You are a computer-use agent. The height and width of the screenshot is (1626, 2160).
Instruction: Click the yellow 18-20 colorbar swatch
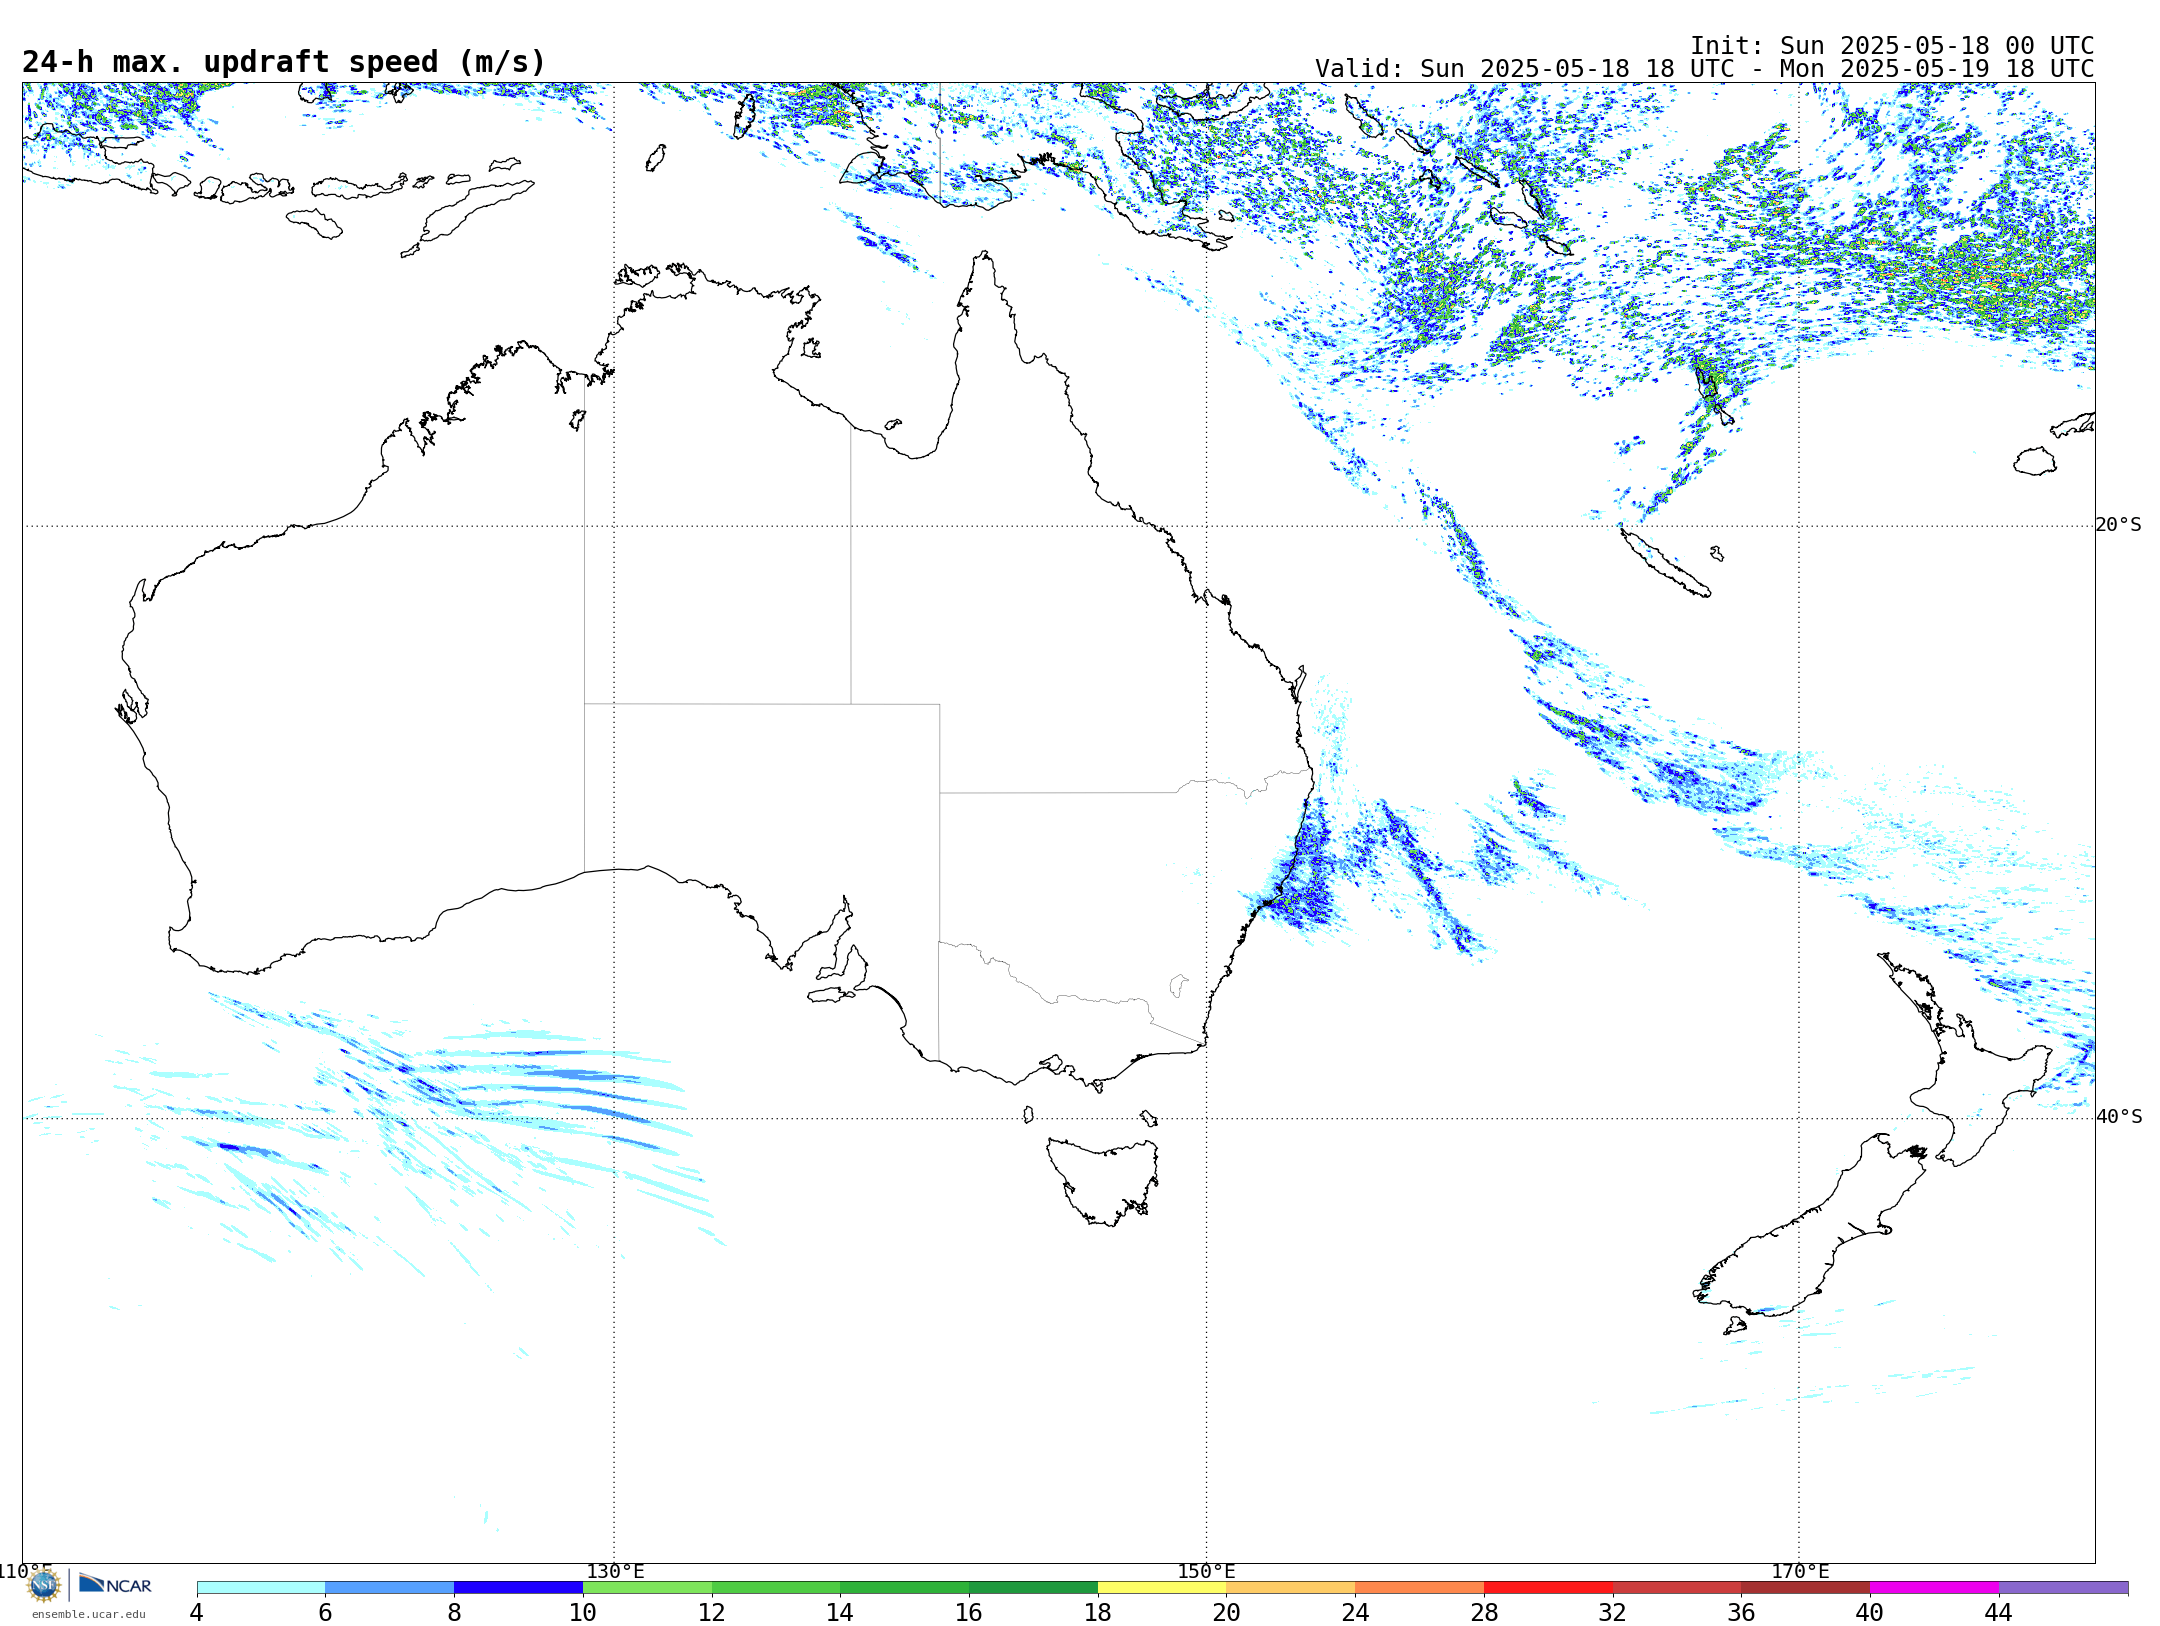1162,1588
